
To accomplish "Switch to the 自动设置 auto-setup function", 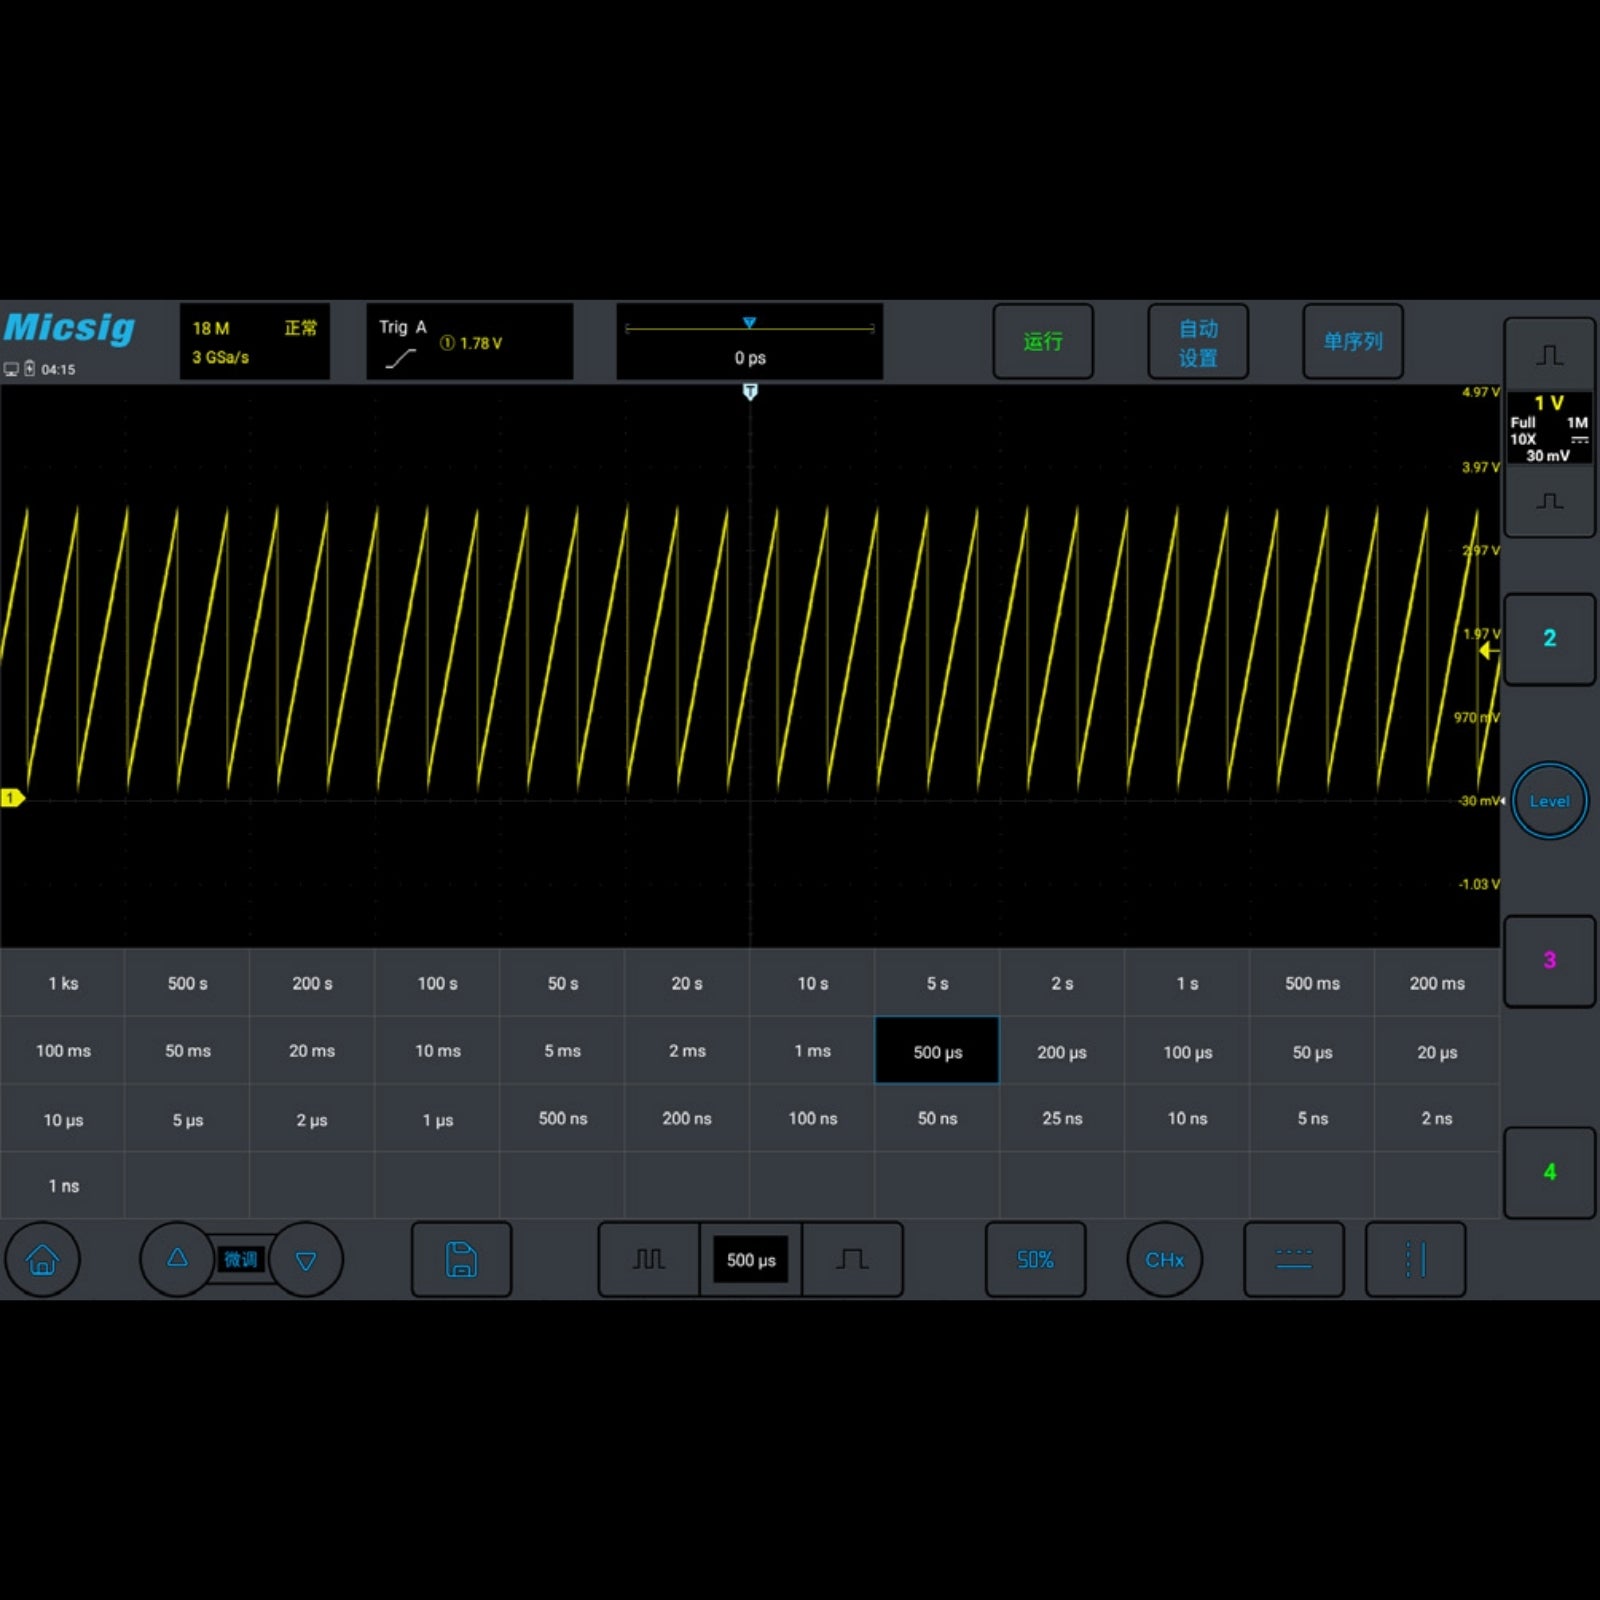I will 1197,341.
